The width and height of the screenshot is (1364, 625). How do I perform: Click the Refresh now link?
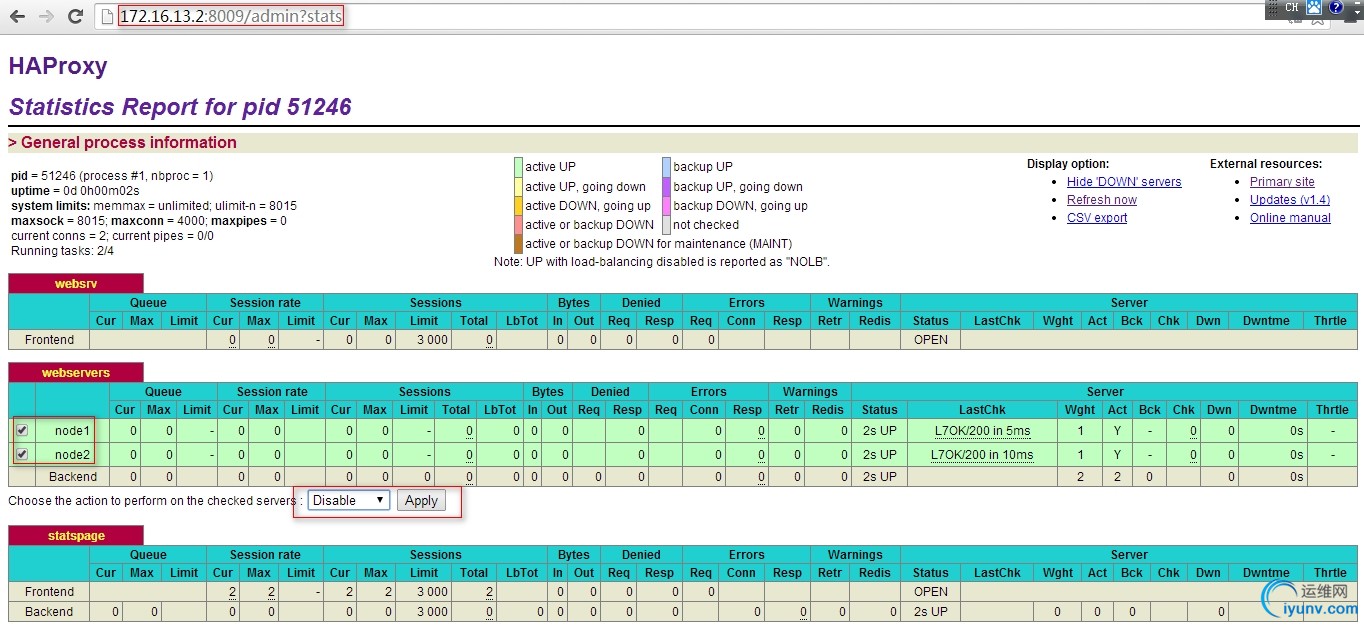click(1101, 200)
